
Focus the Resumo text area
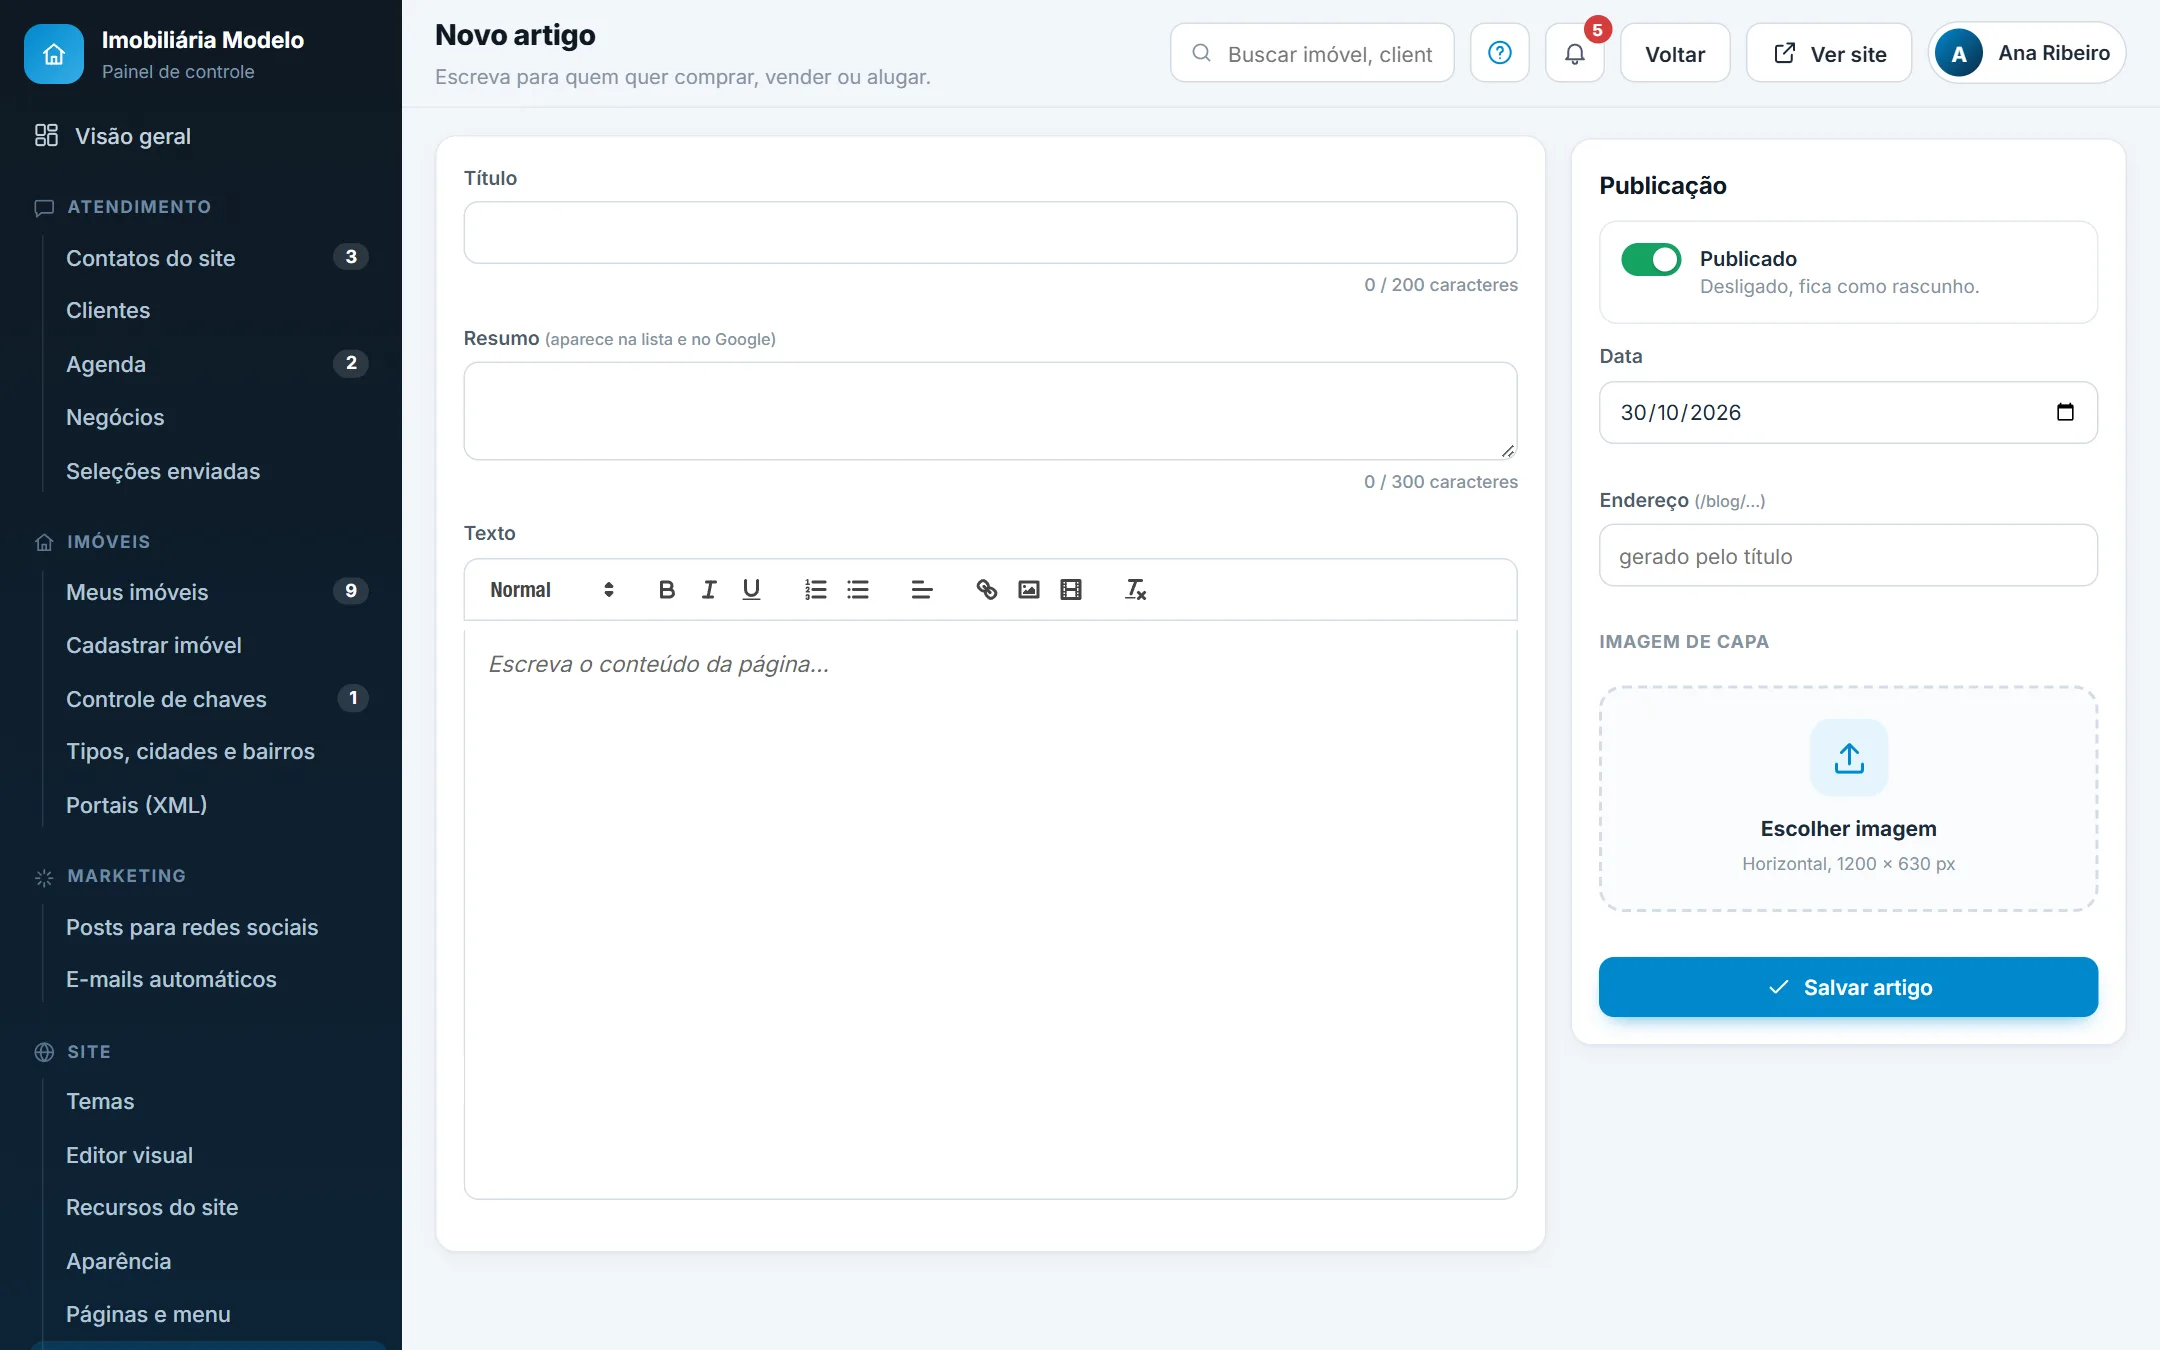(x=990, y=411)
